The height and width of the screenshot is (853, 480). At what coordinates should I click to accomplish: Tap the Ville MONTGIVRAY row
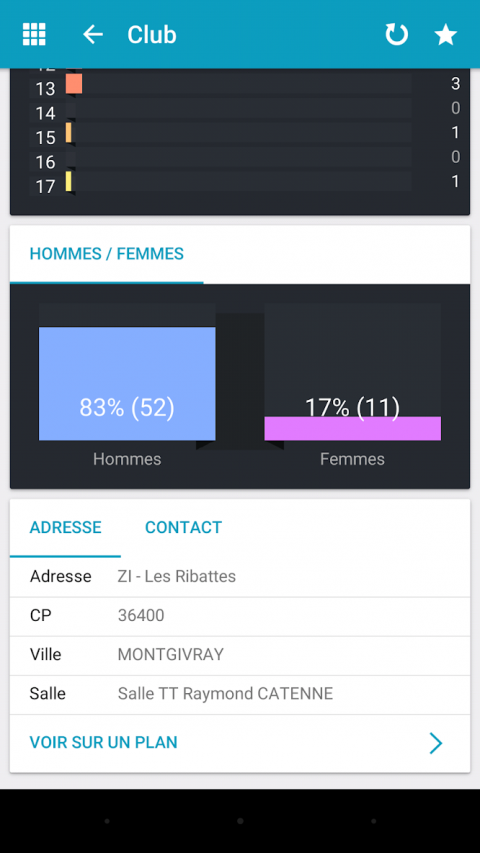(x=240, y=656)
